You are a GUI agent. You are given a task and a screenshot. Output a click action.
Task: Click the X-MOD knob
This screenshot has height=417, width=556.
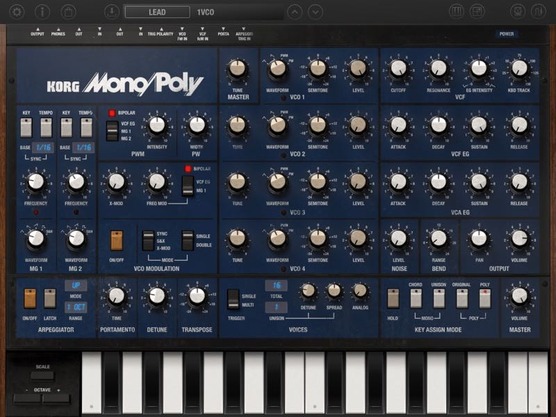(x=116, y=182)
